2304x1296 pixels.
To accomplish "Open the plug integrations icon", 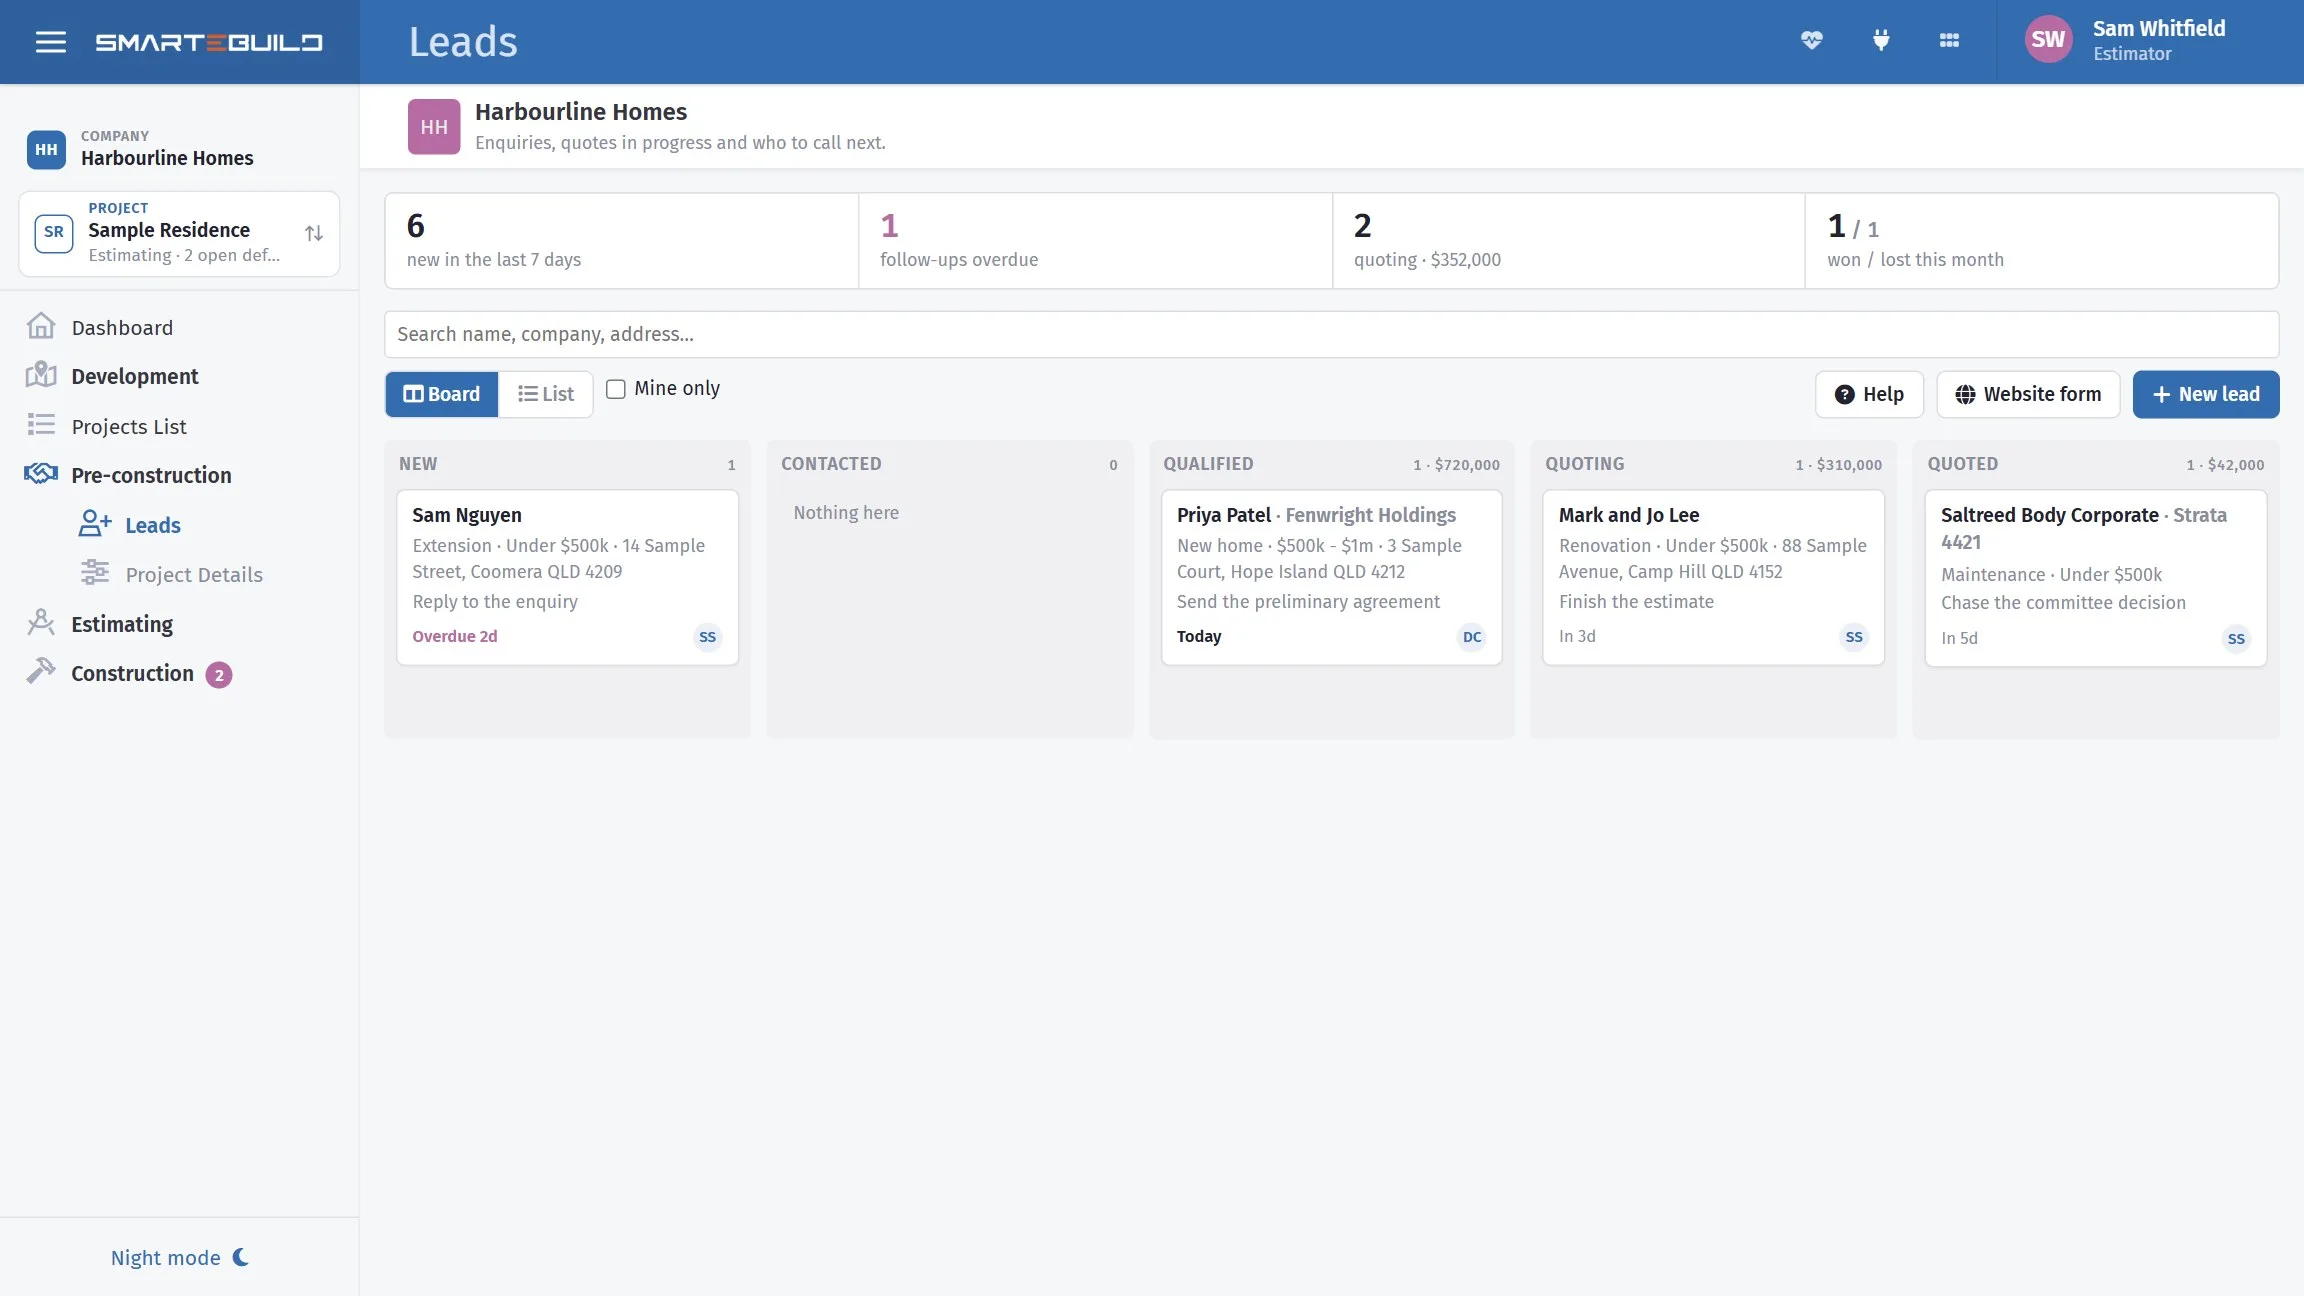I will coord(1881,41).
